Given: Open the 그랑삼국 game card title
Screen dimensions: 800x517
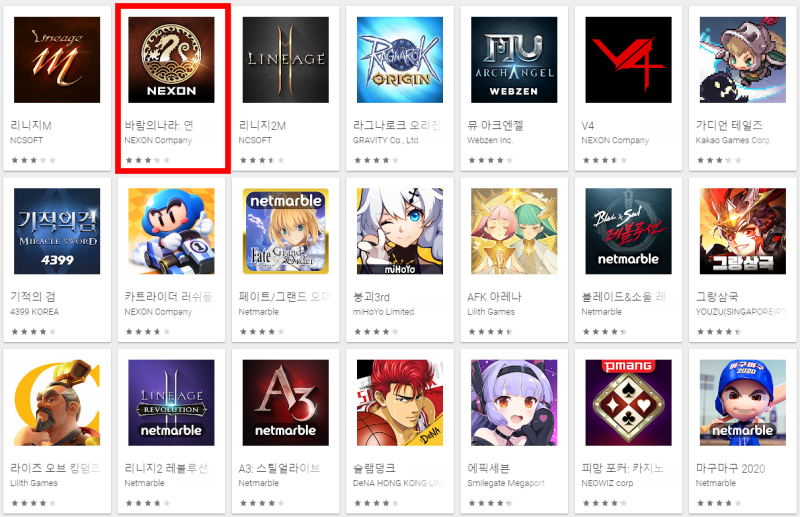Looking at the screenshot, I should point(717,297).
